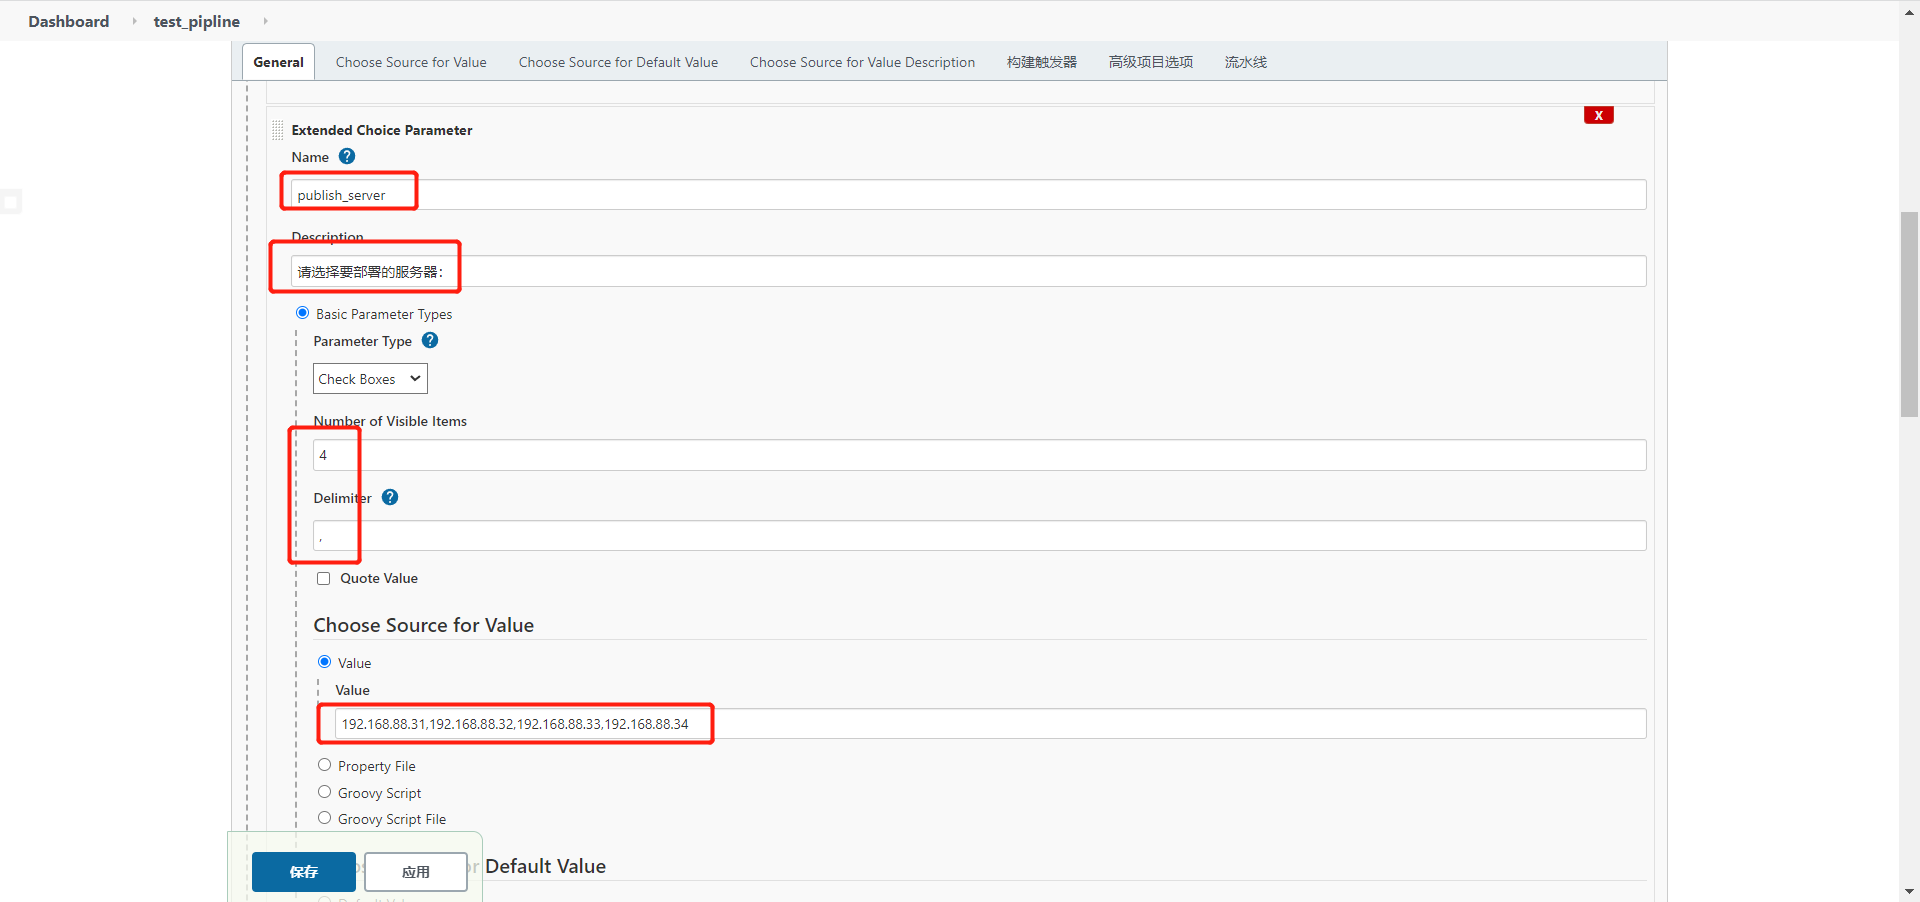Focus the Value field with IP addresses
This screenshot has width=1920, height=902.
[x=990, y=724]
